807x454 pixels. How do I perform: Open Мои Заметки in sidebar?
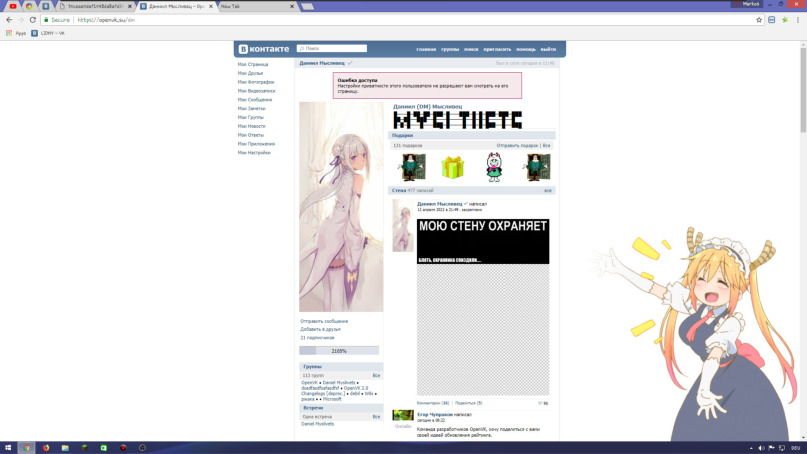(251, 109)
